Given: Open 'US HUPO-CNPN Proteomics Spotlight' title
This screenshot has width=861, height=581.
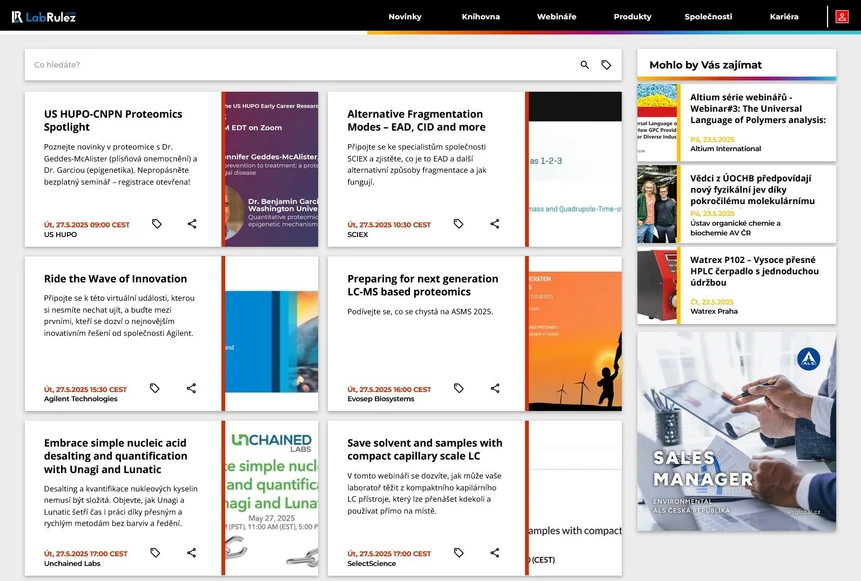Looking at the screenshot, I should pos(113,120).
